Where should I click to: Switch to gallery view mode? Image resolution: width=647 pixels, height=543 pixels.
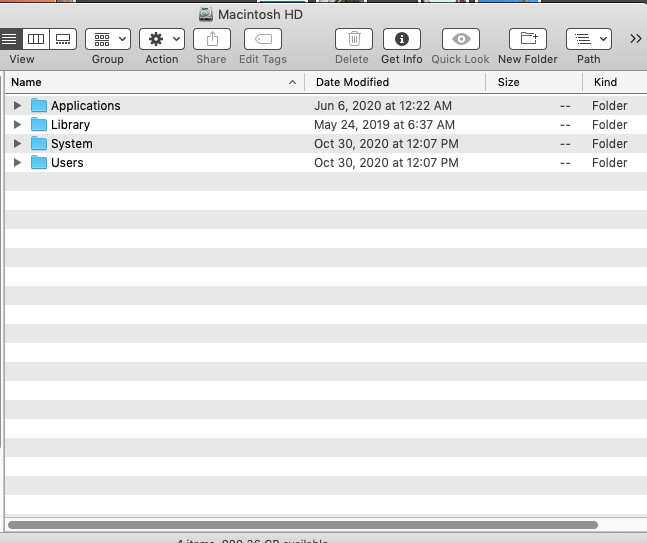coord(63,39)
